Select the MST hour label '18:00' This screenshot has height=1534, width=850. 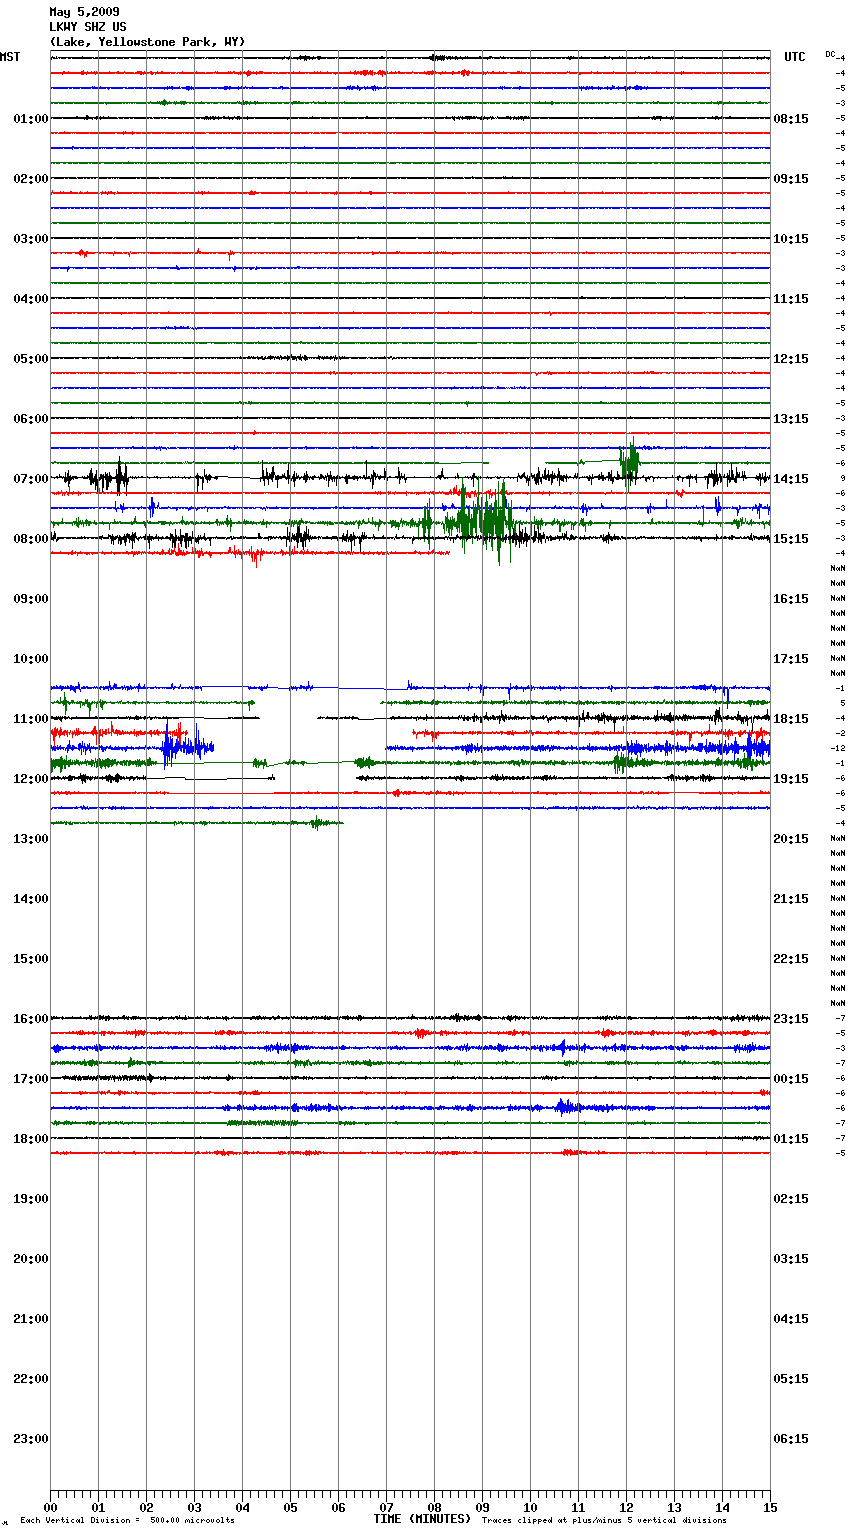pyautogui.click(x=31, y=1139)
